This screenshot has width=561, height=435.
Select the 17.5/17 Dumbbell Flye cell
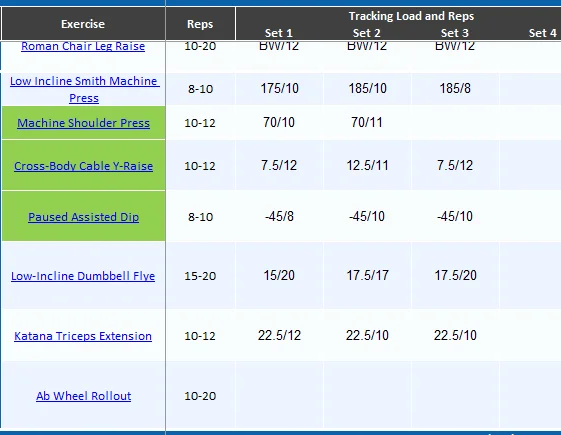click(x=367, y=275)
